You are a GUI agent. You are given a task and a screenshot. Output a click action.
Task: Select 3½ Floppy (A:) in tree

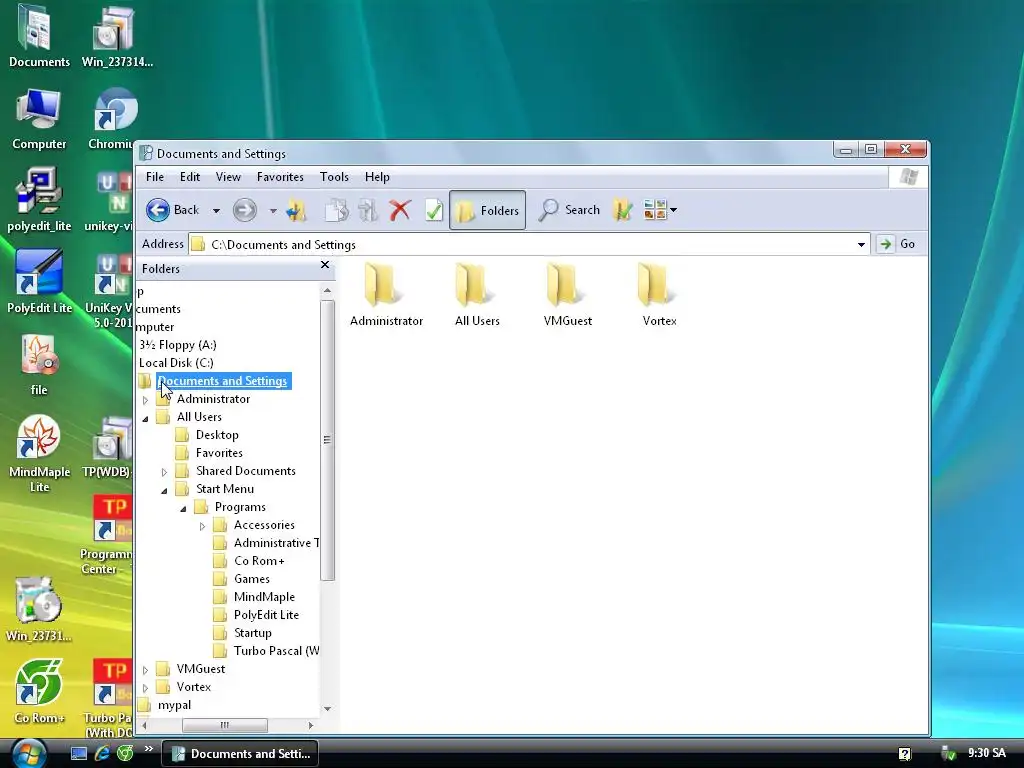[x=178, y=345]
